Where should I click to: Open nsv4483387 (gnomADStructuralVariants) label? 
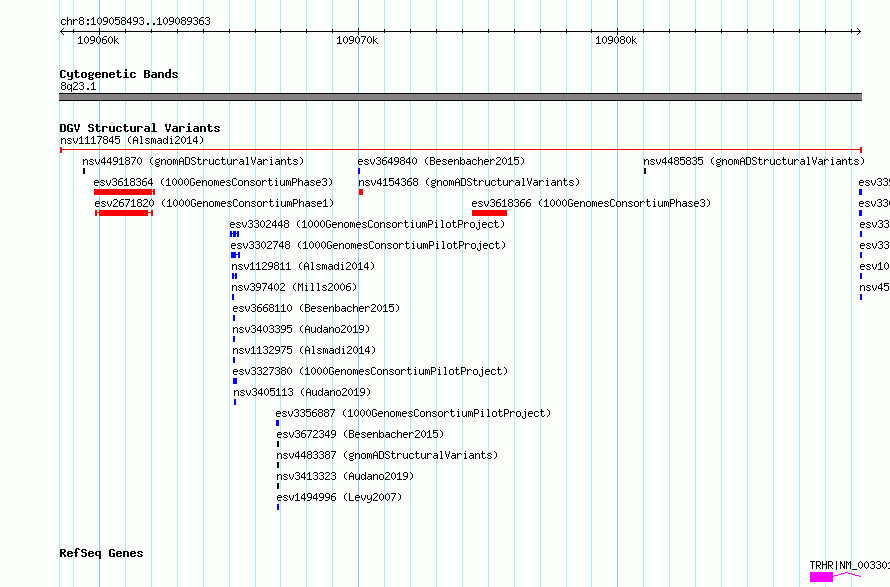387,455
